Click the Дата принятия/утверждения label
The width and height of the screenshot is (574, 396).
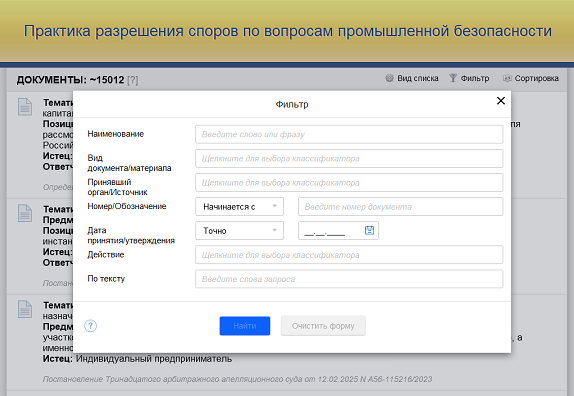(131, 235)
